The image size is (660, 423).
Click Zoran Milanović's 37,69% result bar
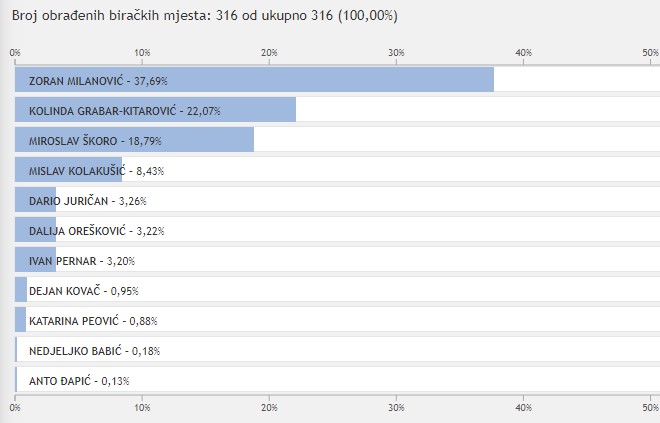pos(254,79)
